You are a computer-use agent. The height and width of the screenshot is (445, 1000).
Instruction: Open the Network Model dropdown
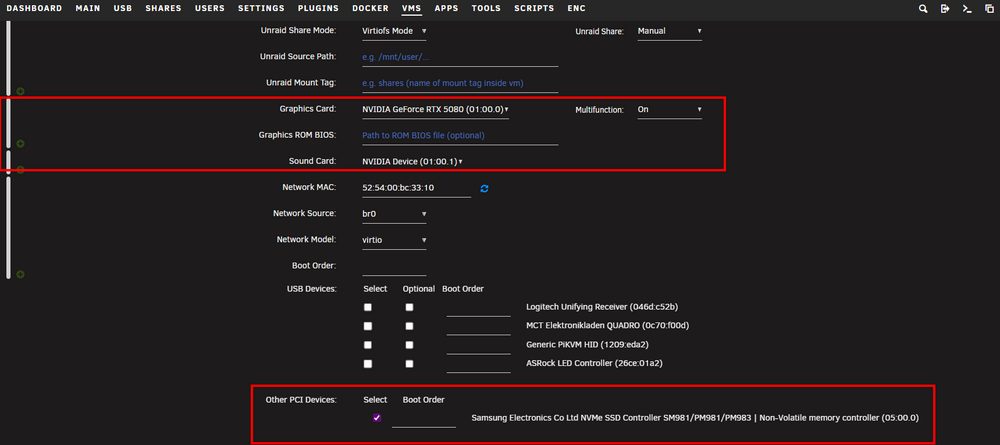click(x=394, y=240)
